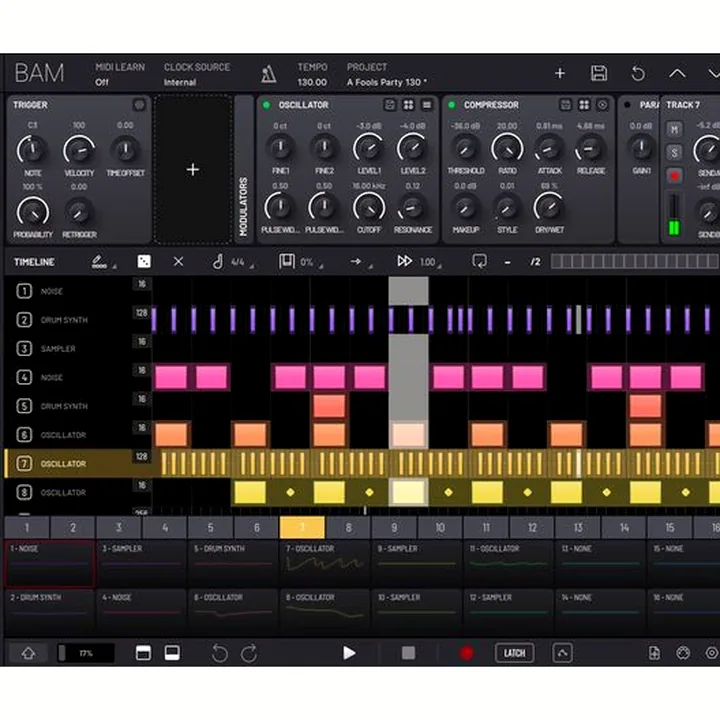The height and width of the screenshot is (720, 720).
Task: Click the minus loop length button
Action: pyautogui.click(x=507, y=262)
